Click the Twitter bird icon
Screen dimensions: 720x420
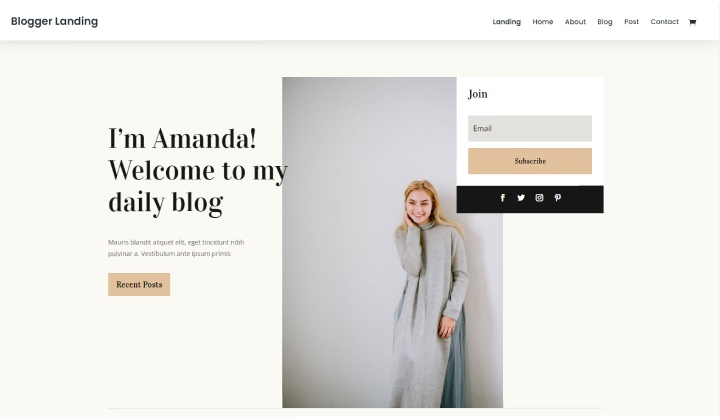[x=521, y=198]
